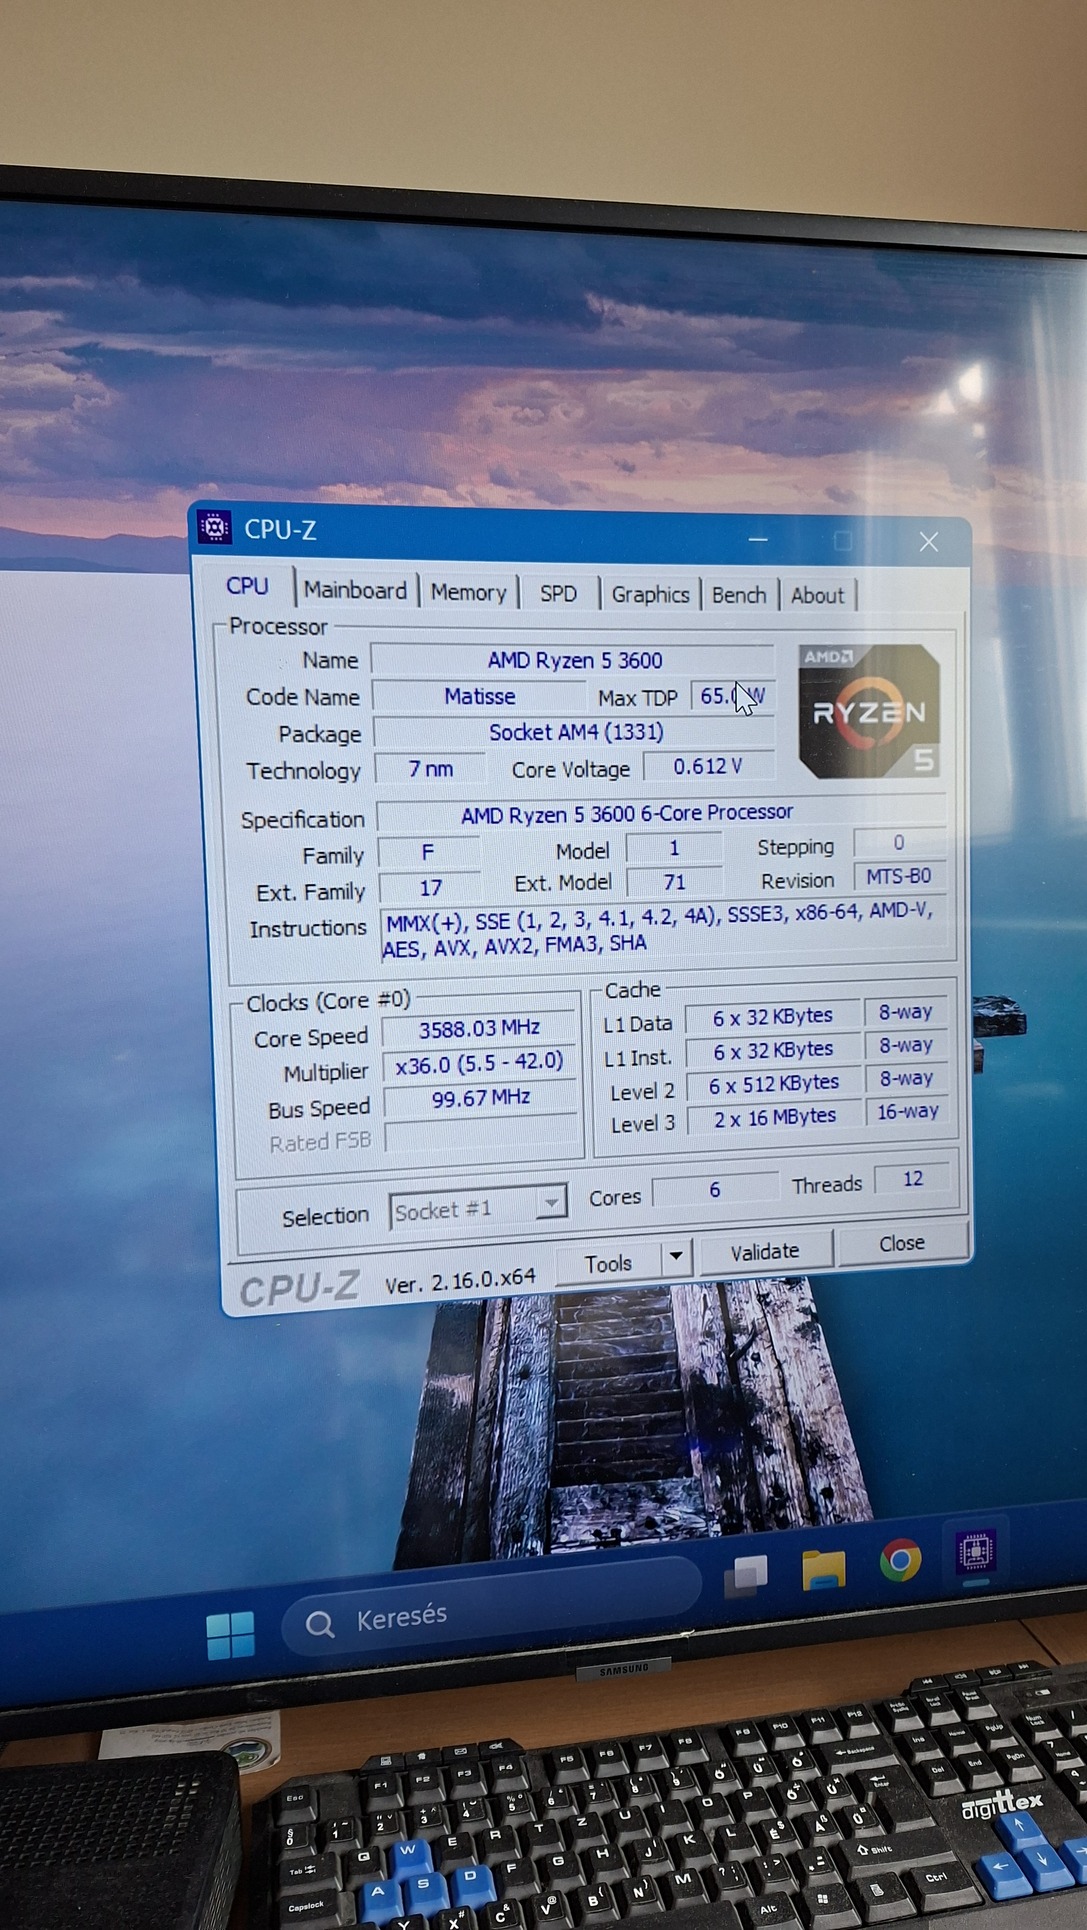Click the L1 Data value 6 x 32 KBytes
The height and width of the screenshot is (1930, 1087).
[x=772, y=1017]
